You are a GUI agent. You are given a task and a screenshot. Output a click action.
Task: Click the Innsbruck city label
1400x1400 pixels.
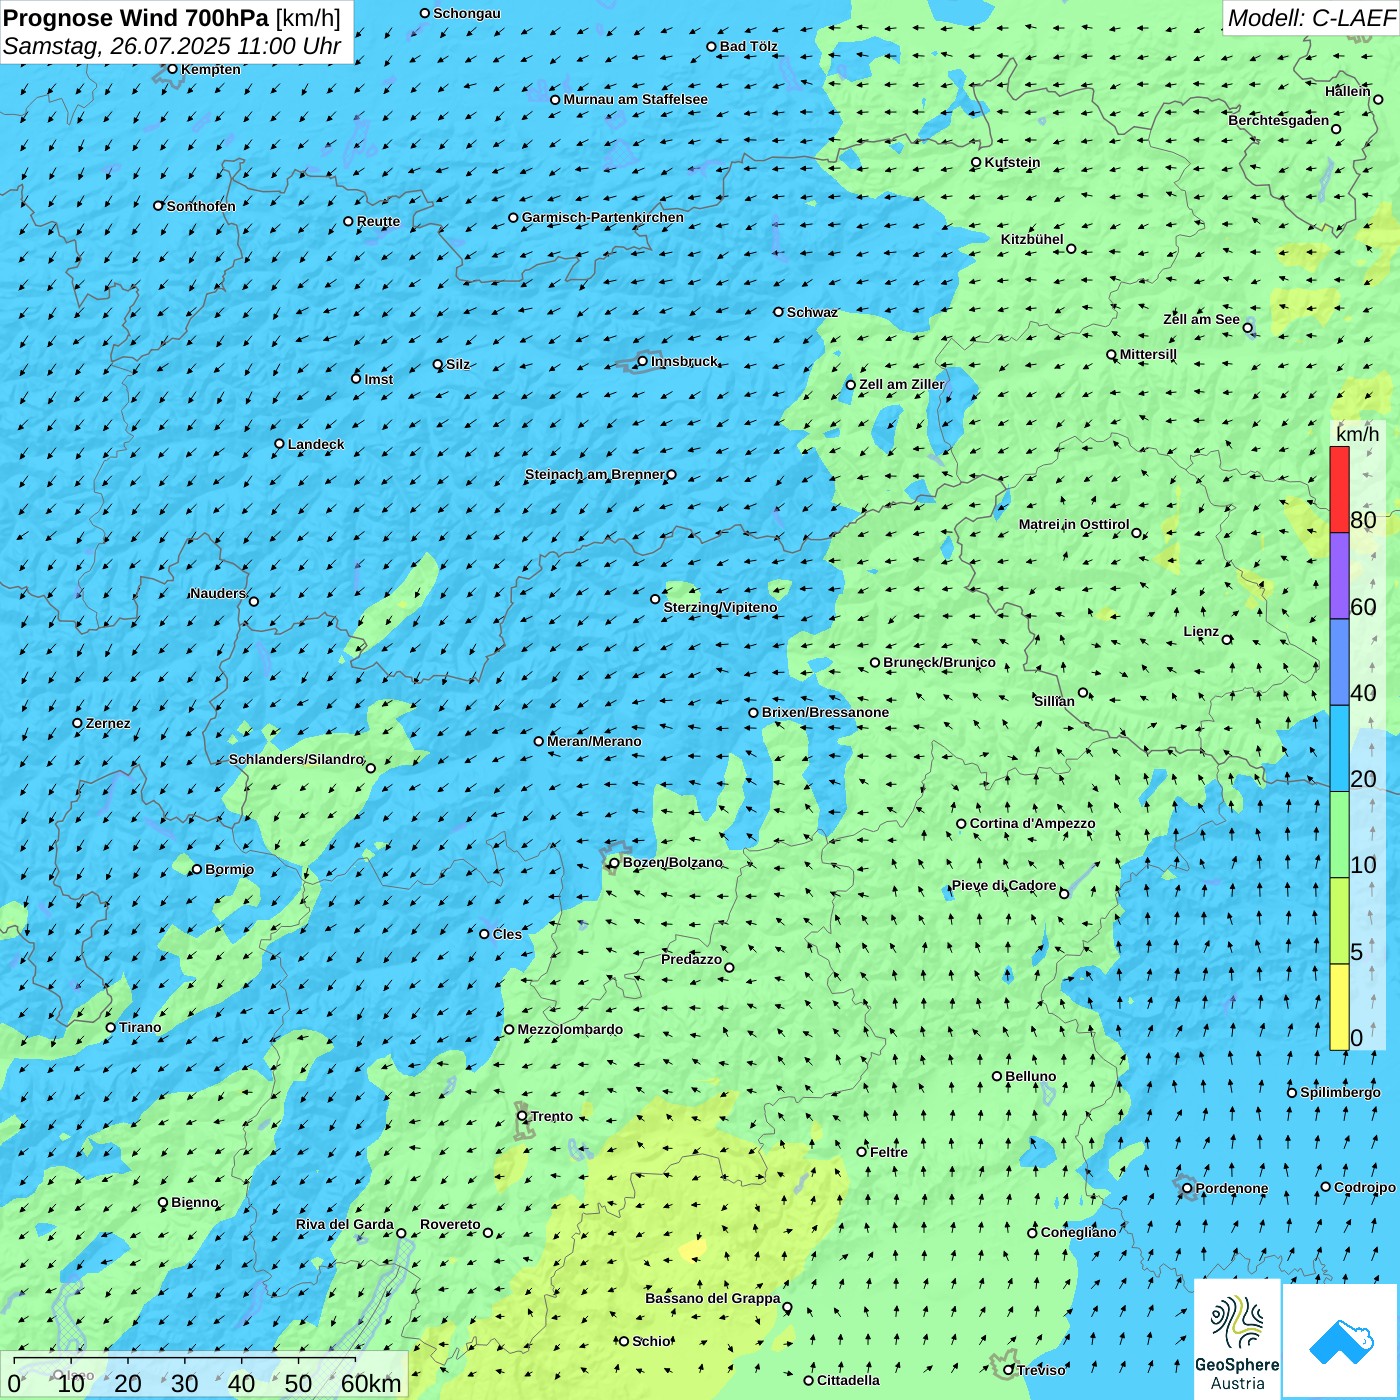[684, 361]
